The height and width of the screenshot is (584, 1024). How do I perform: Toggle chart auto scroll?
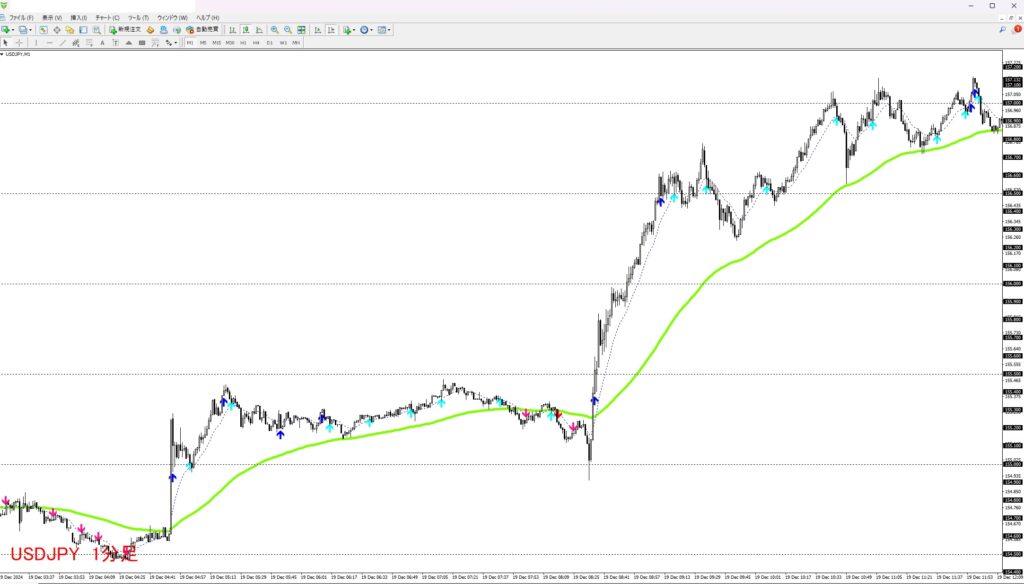point(317,30)
